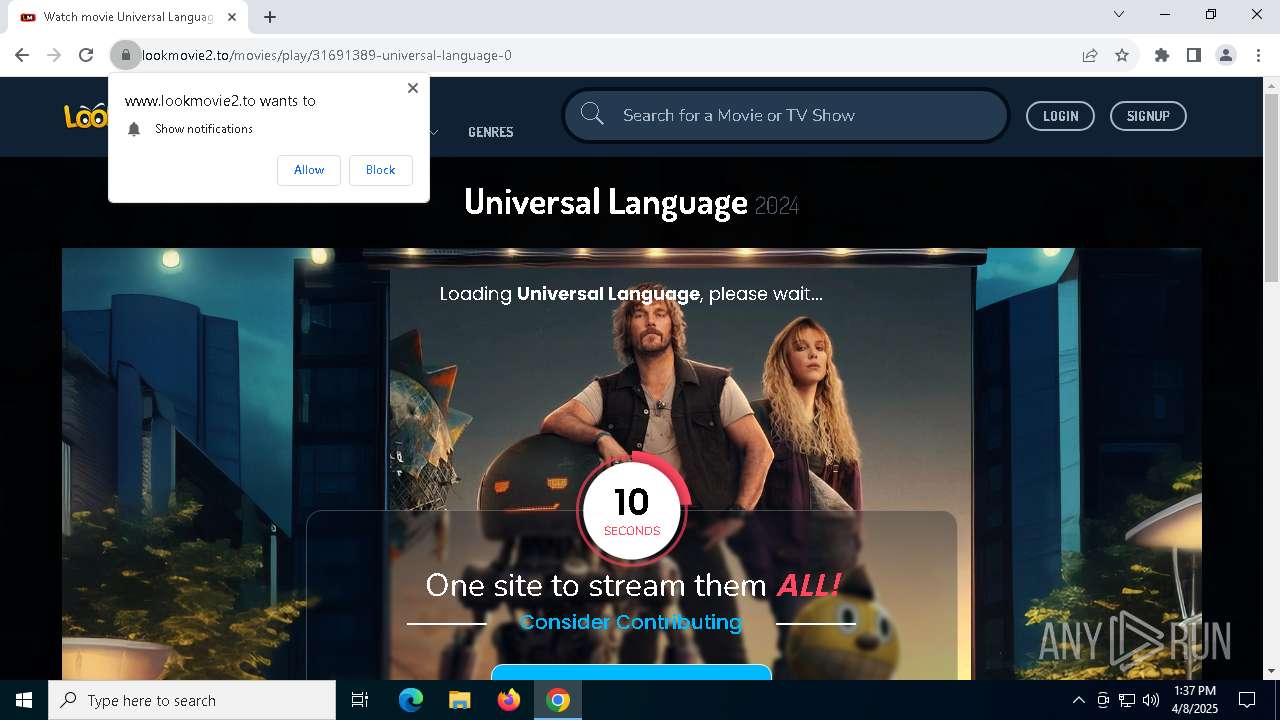Open the Consider Contributing link

click(x=631, y=622)
